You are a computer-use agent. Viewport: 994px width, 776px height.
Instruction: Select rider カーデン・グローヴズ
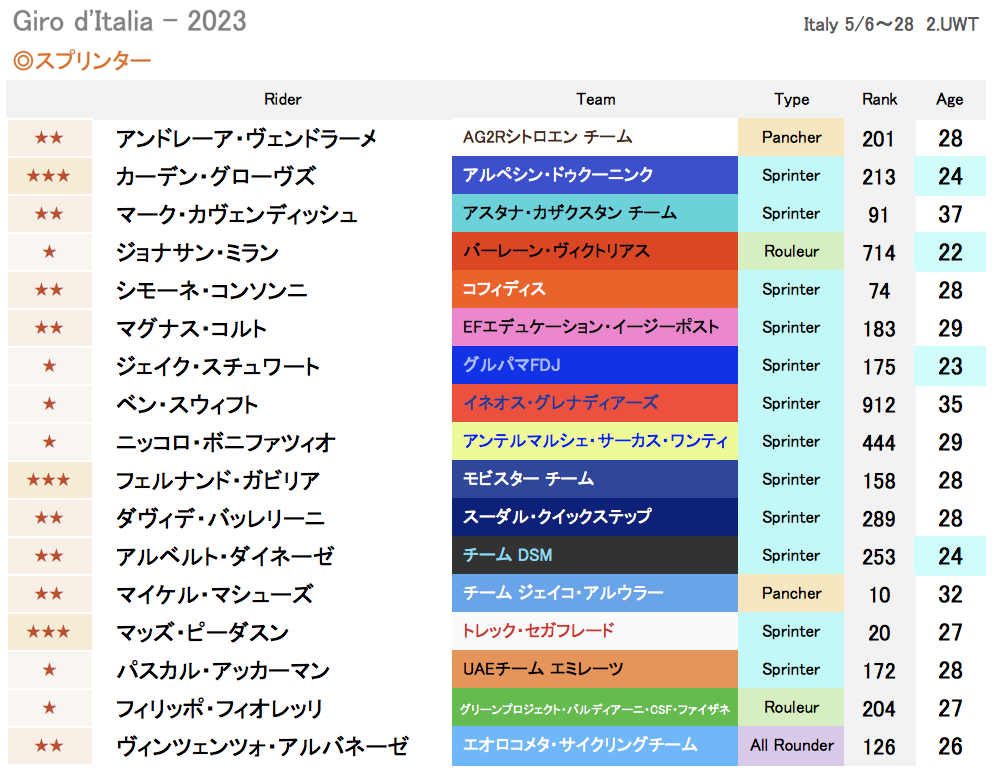216,176
